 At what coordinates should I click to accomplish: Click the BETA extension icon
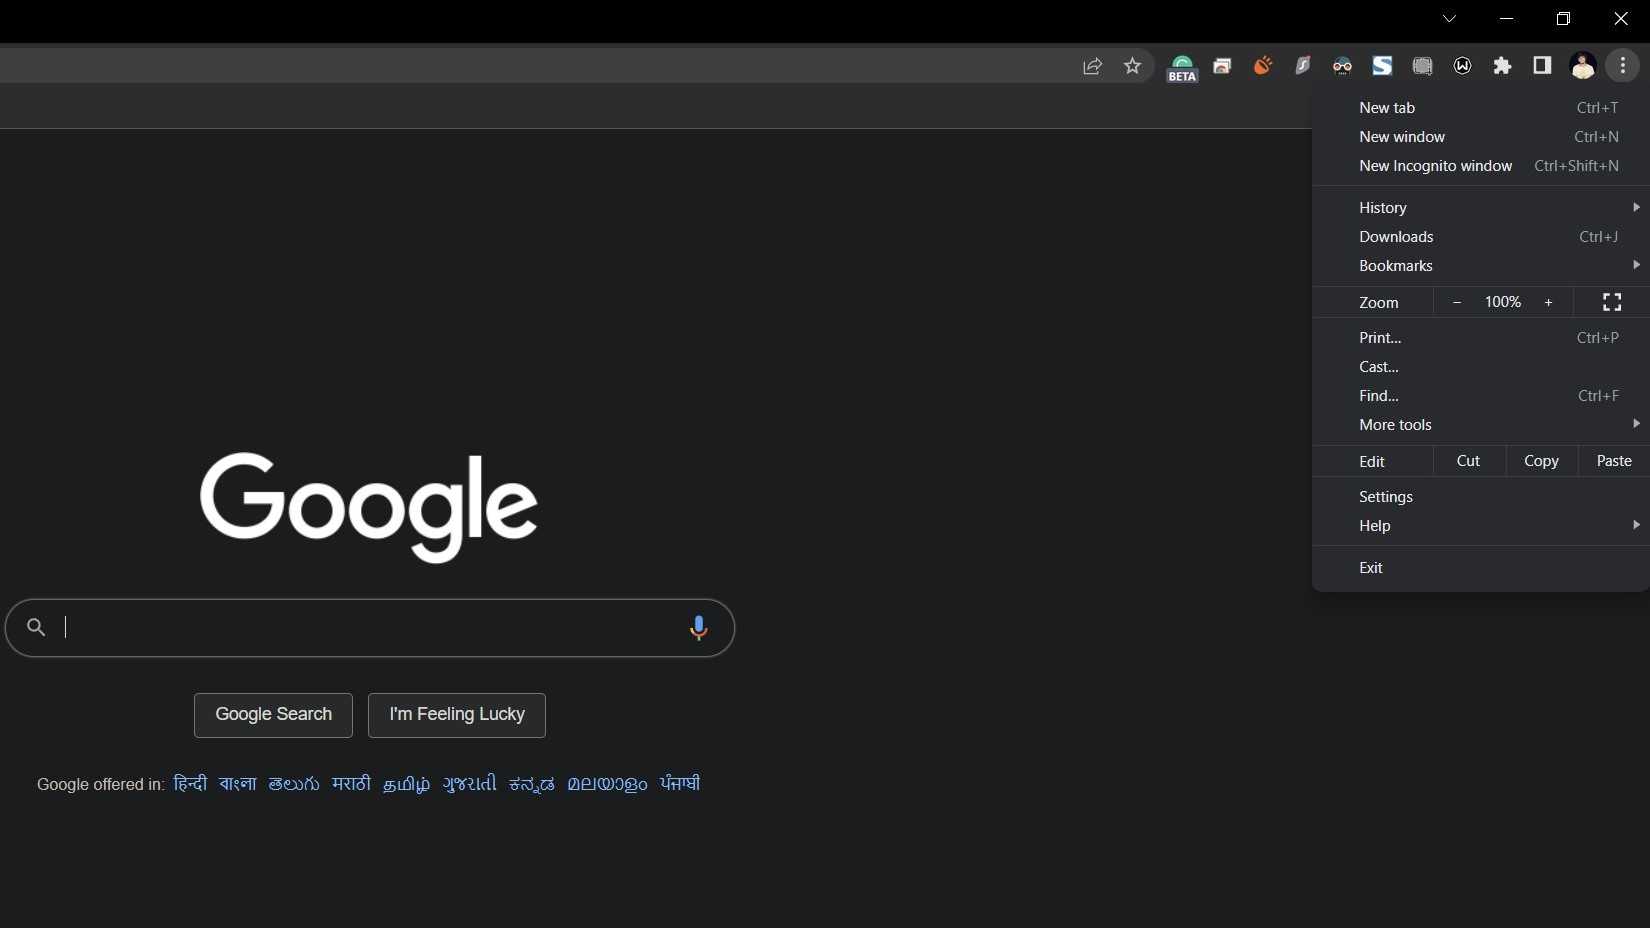click(1182, 67)
